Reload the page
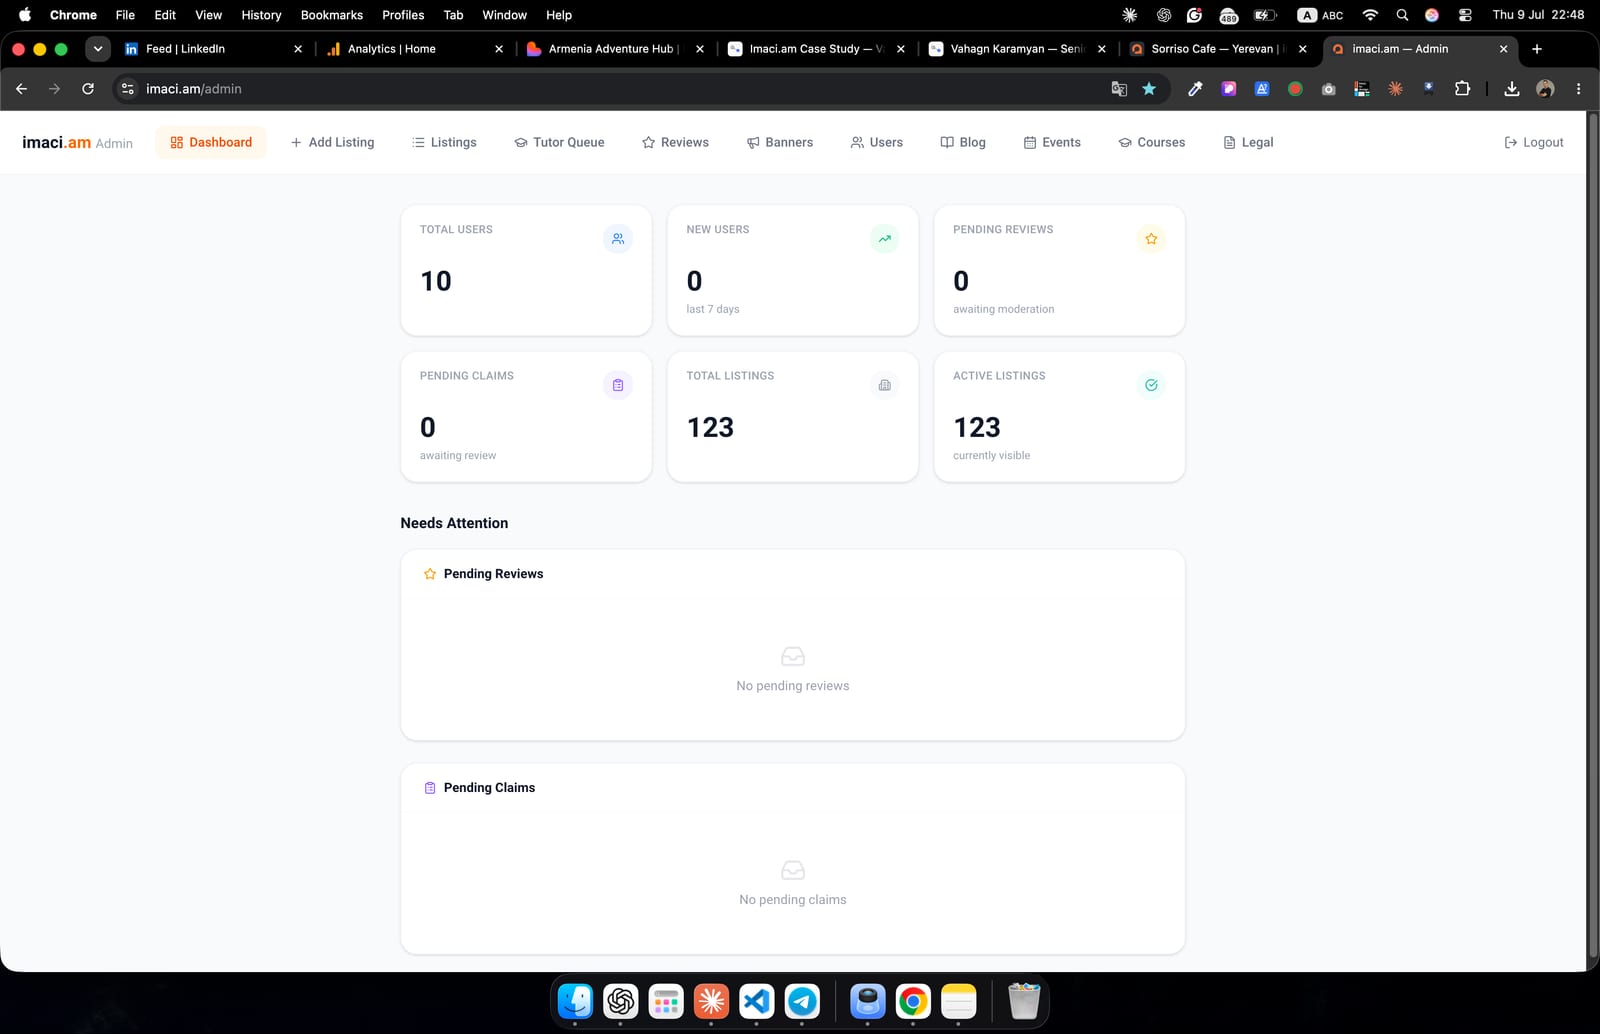The width and height of the screenshot is (1600, 1034). [x=88, y=89]
